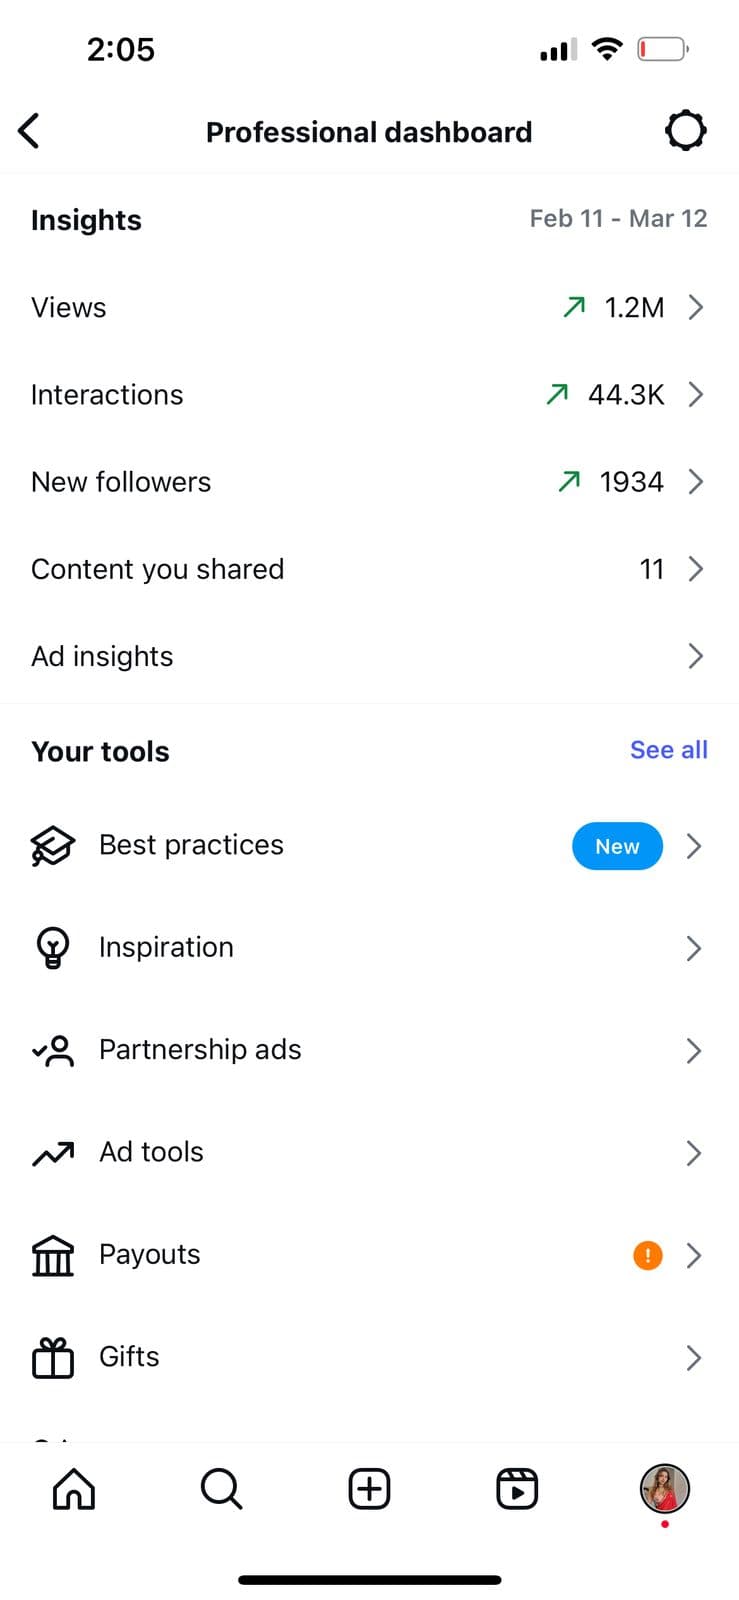The width and height of the screenshot is (739, 1600).
Task: Go to Home feed tab
Action: click(74, 1488)
